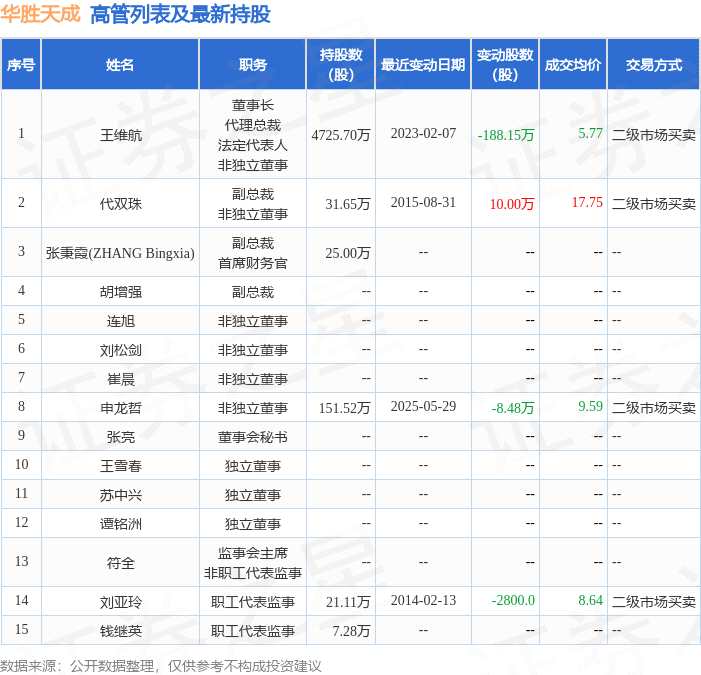Click 二级市场买卖 in 申龙哲 row
This screenshot has width=701, height=675.
click(x=654, y=409)
